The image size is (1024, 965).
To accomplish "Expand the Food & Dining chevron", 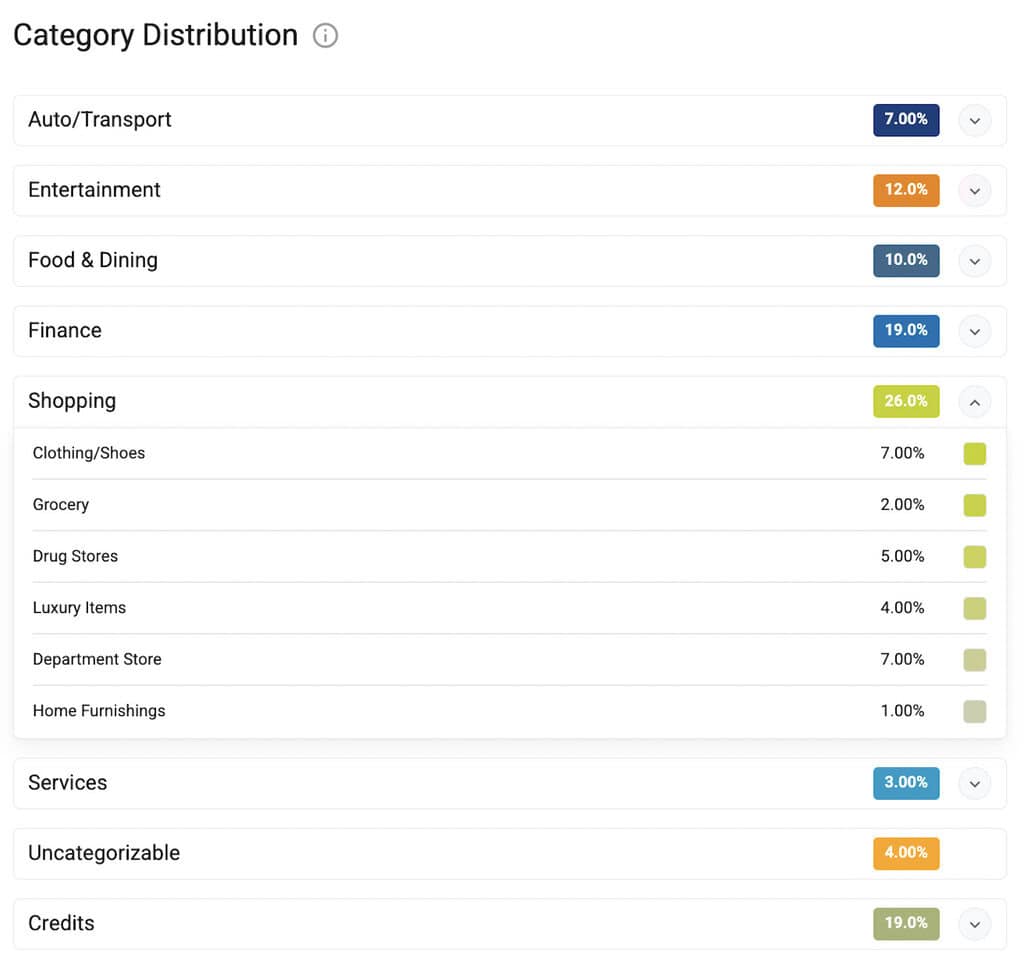I will [x=974, y=261].
